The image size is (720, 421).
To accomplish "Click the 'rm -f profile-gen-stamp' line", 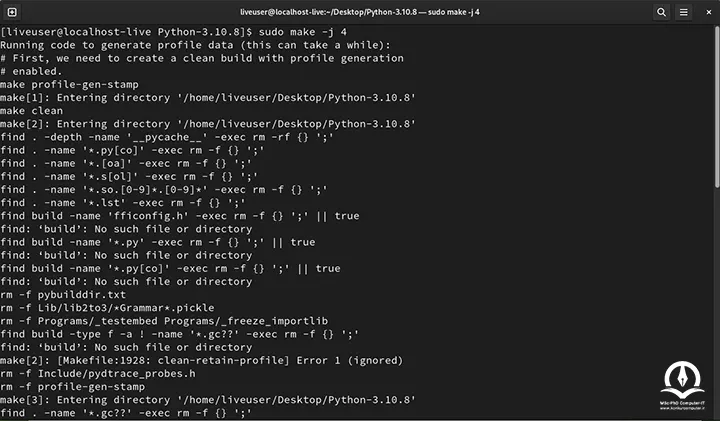I will click(73, 387).
